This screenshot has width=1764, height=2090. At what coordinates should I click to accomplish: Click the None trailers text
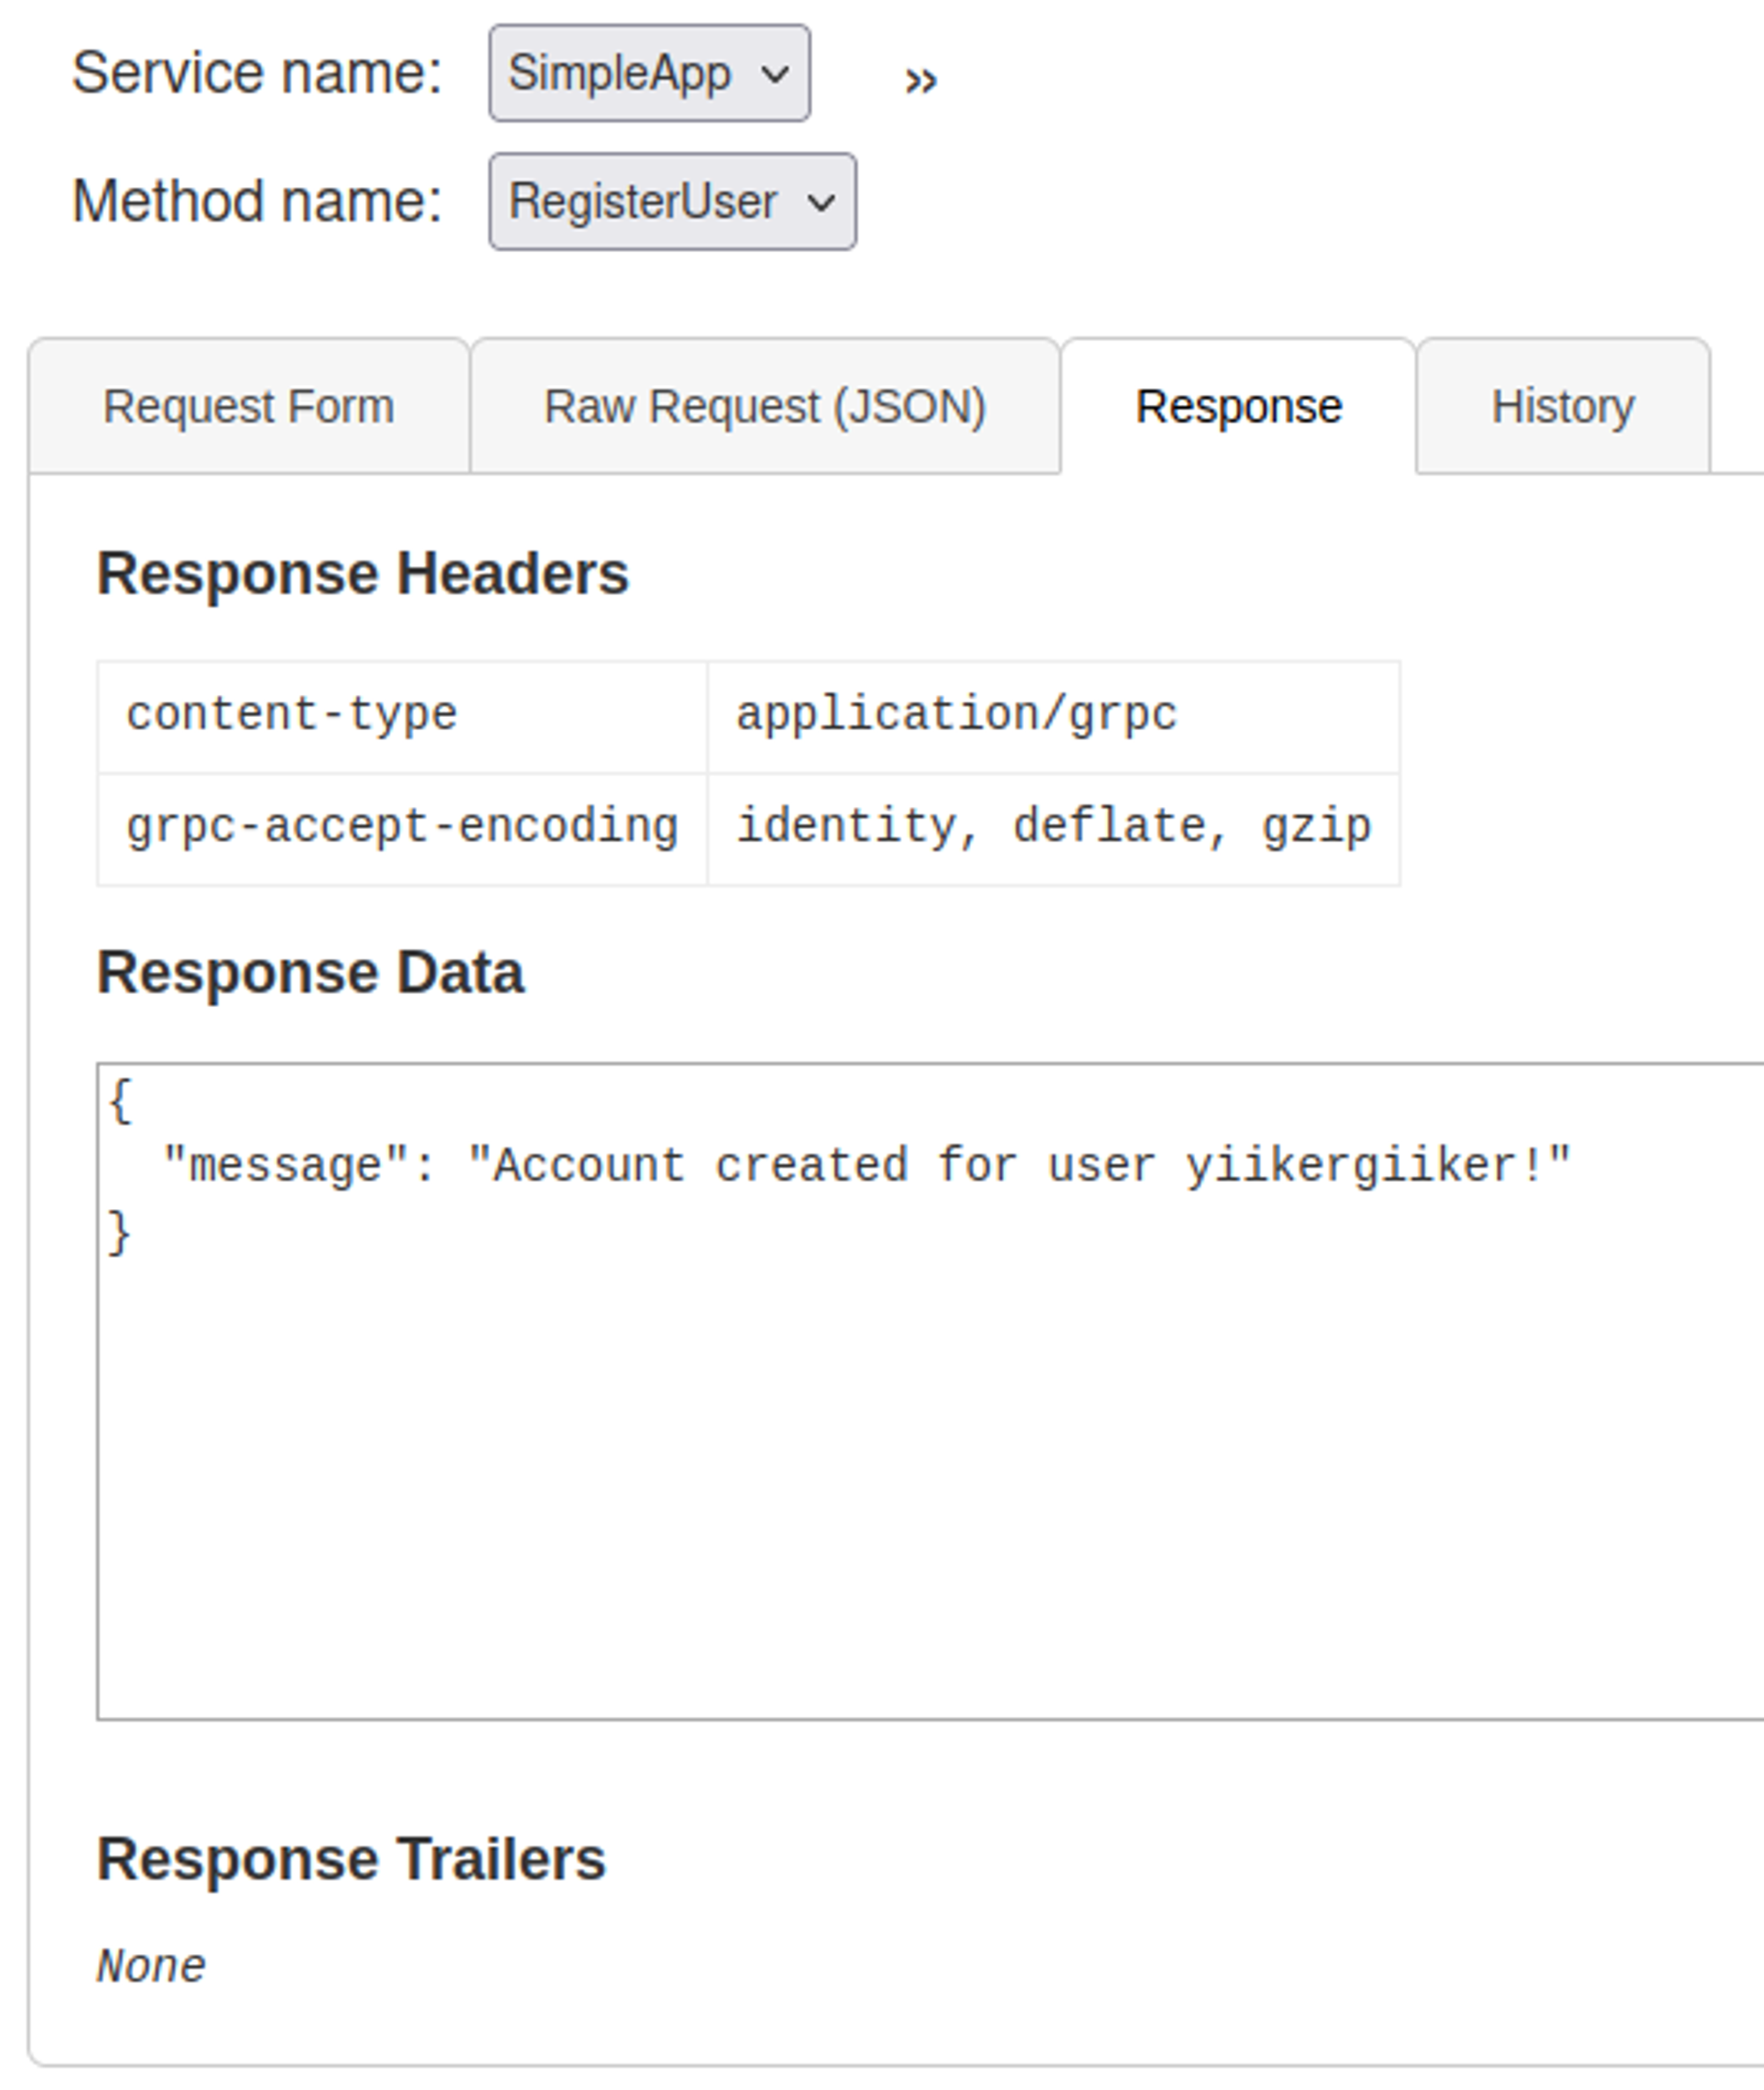click(x=151, y=1966)
